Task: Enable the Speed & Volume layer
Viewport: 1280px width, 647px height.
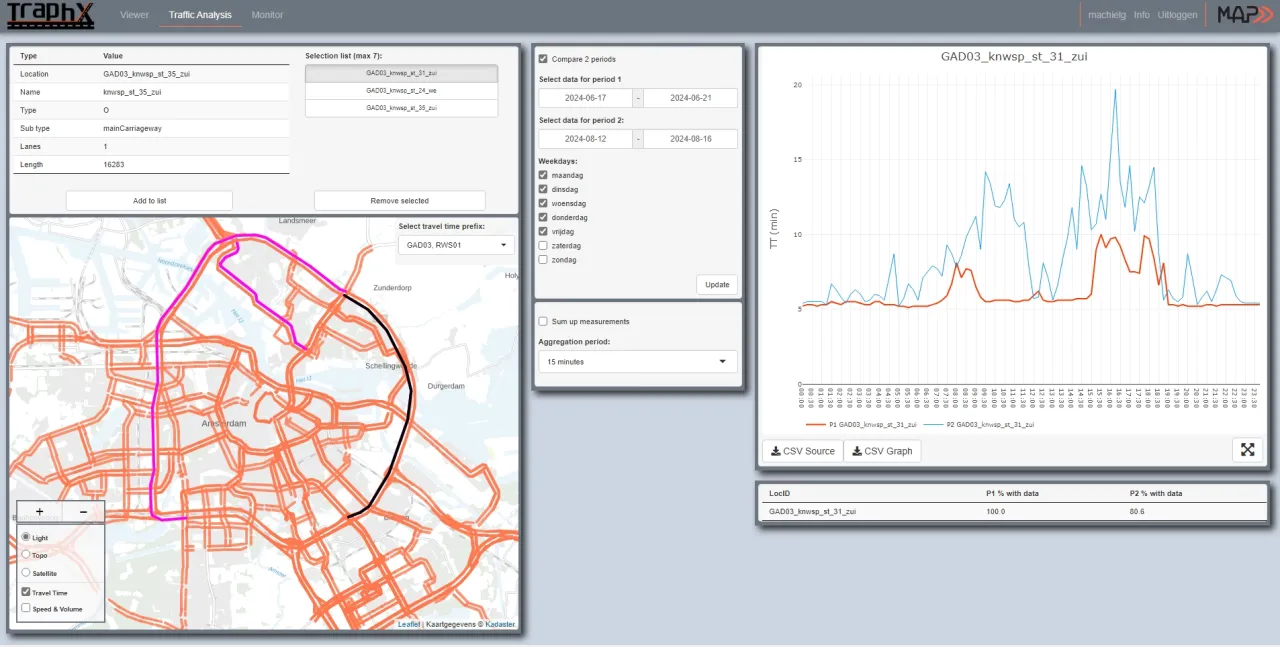Action: pos(26,608)
